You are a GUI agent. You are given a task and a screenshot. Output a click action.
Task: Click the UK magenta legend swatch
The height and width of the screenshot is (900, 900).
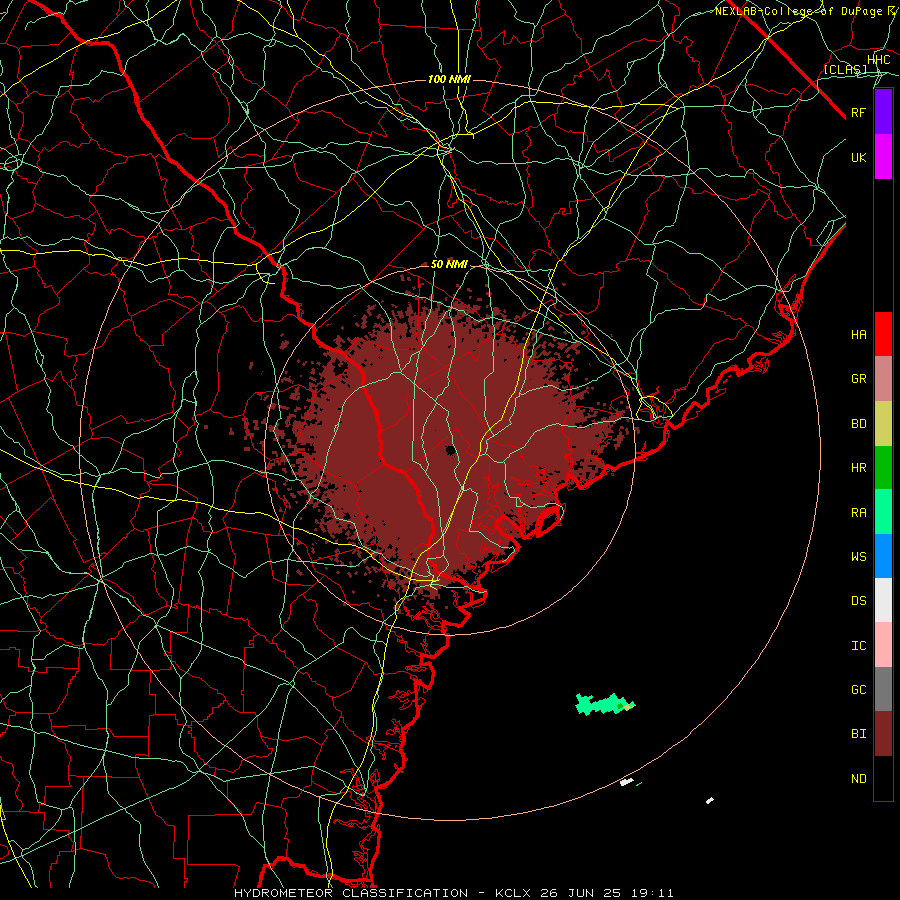[883, 157]
